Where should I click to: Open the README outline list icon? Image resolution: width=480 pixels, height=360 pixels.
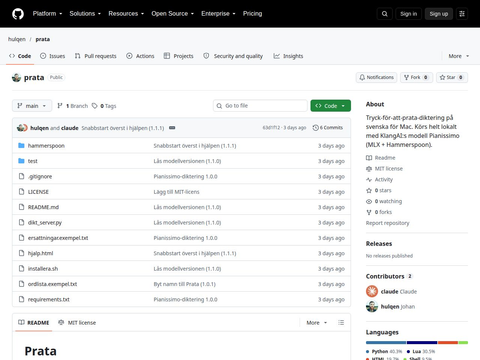point(341,323)
